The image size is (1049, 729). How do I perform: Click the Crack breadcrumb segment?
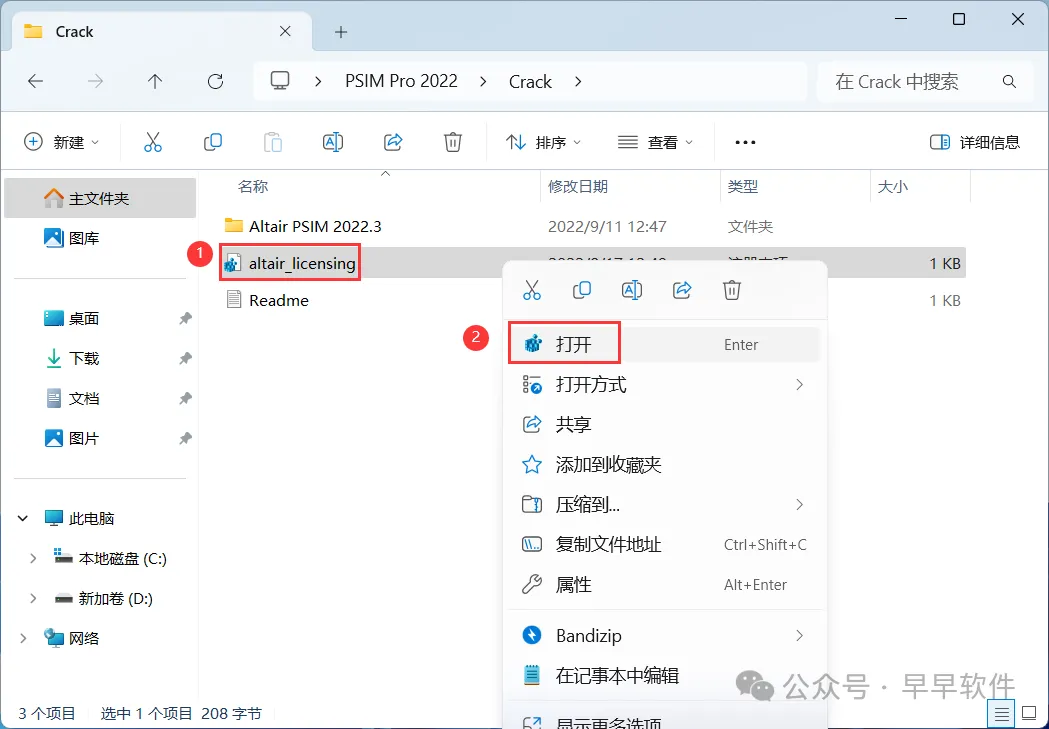530,82
